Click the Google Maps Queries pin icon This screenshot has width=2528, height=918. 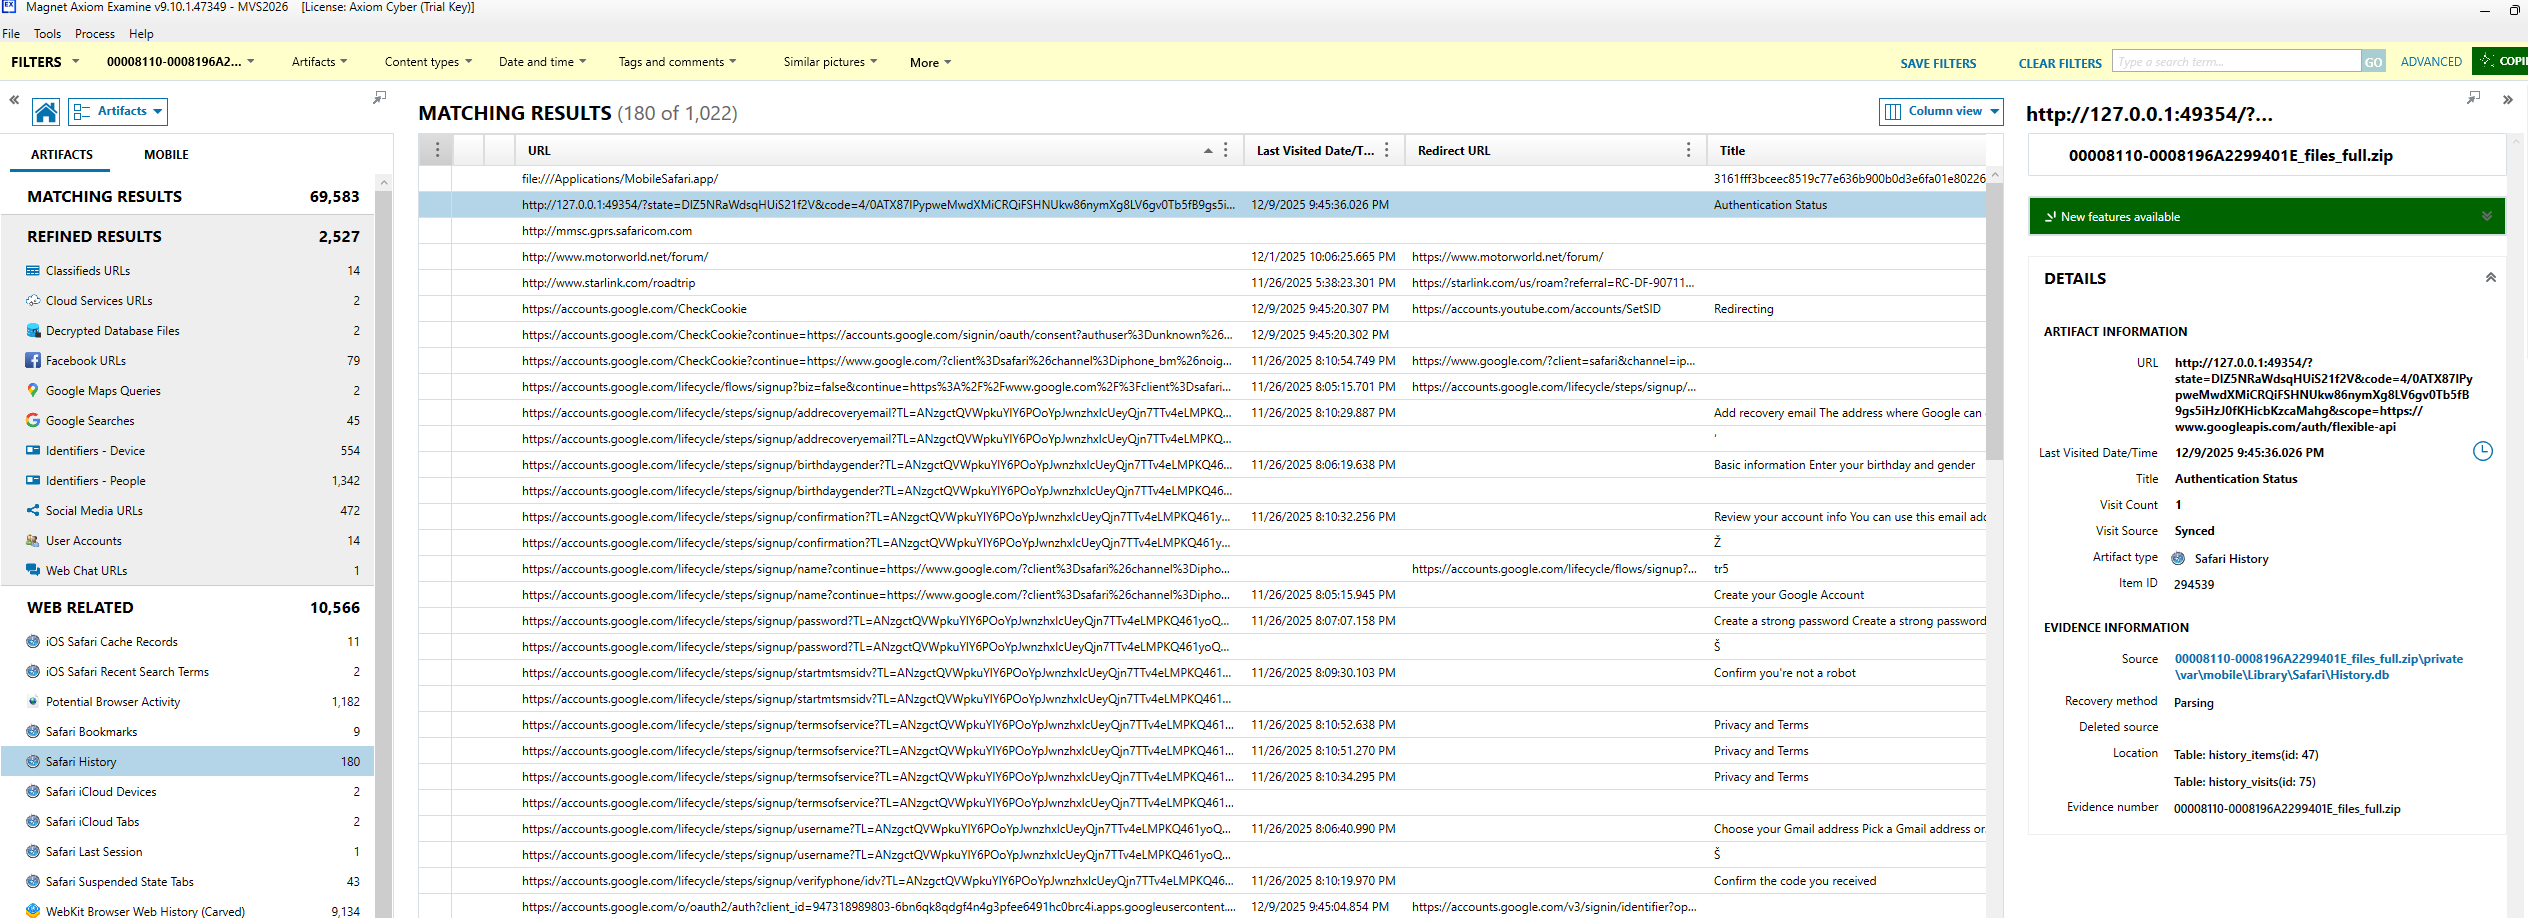33,391
